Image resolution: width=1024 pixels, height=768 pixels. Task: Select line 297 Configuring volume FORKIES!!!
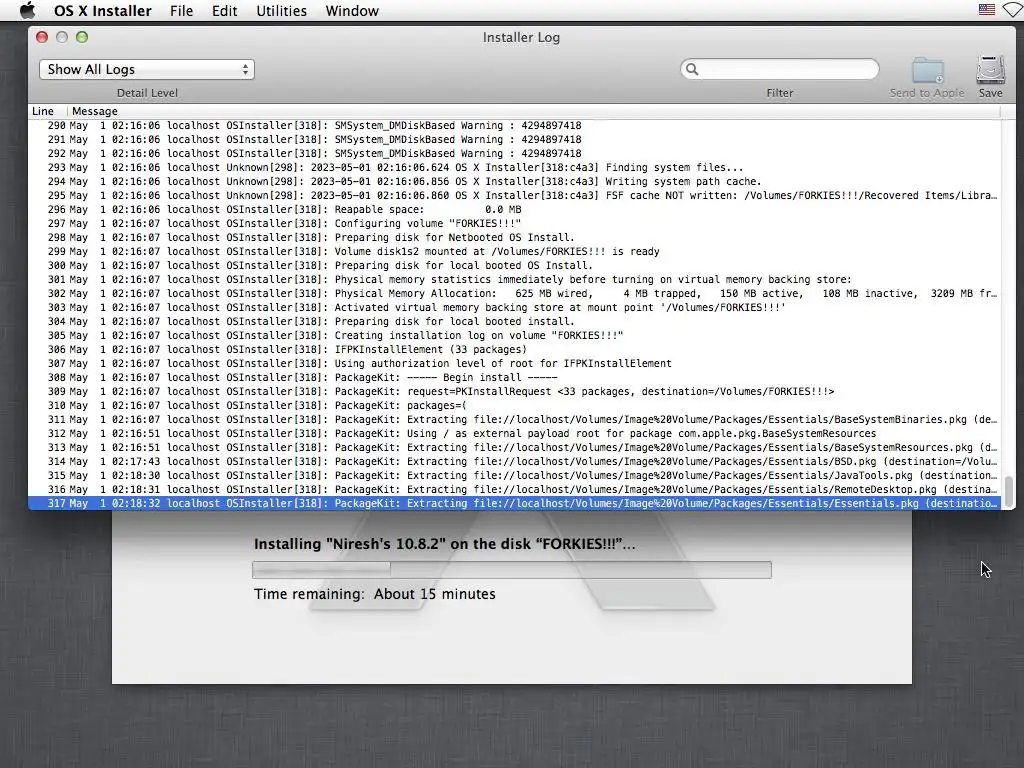point(514,223)
